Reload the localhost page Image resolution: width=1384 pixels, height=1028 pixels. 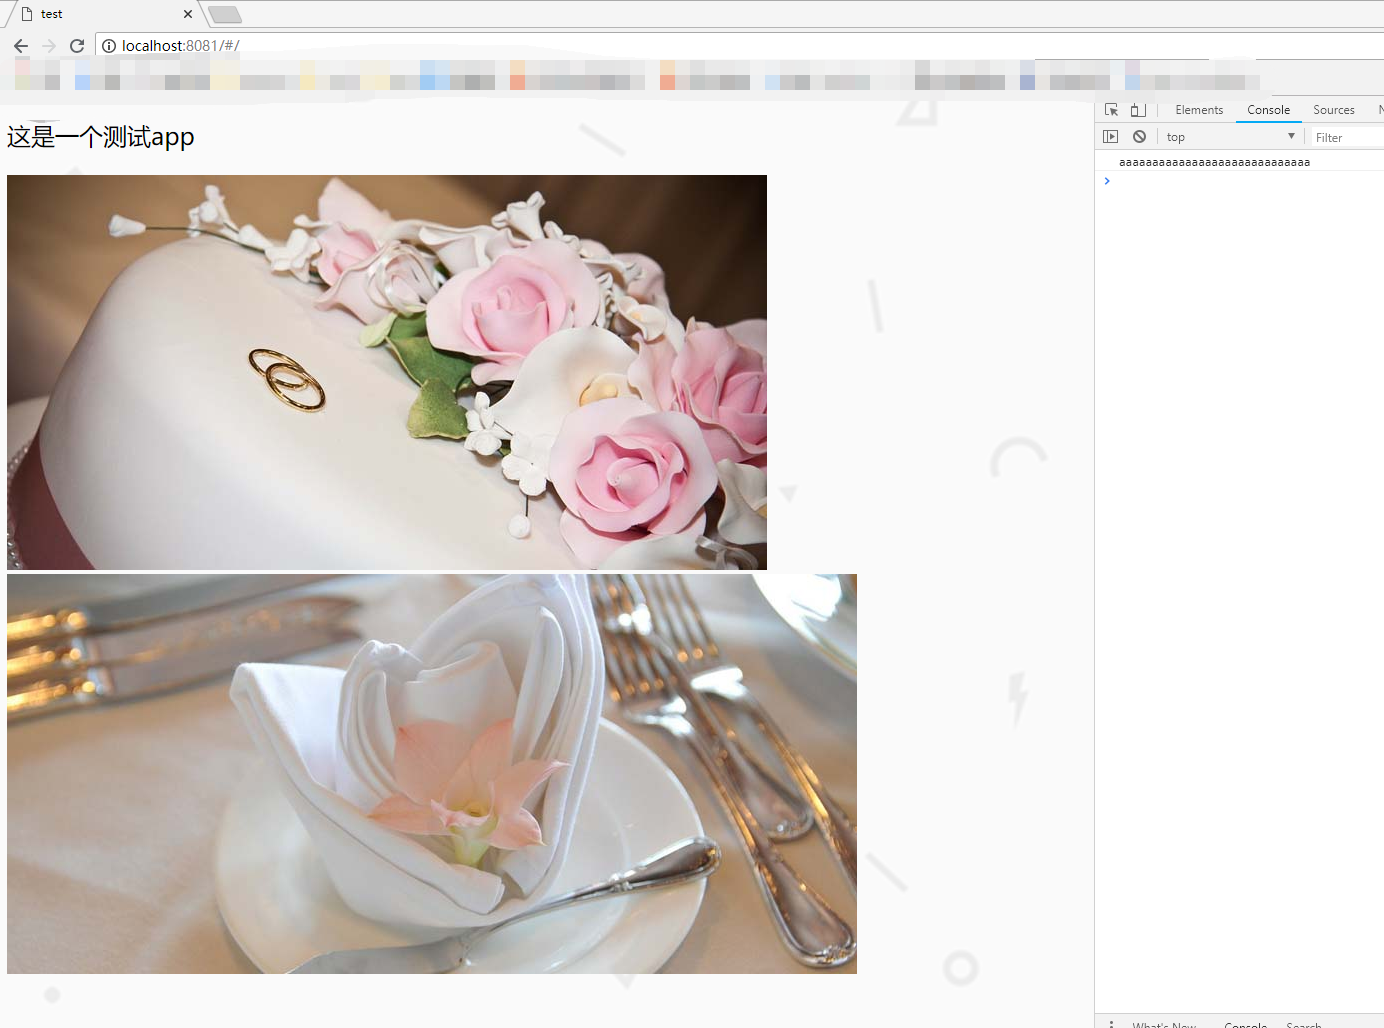tap(77, 46)
